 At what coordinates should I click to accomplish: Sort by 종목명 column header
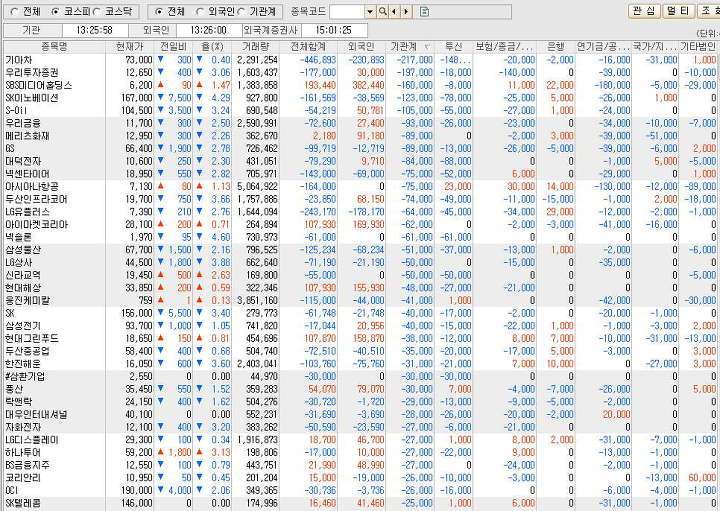tap(55, 46)
